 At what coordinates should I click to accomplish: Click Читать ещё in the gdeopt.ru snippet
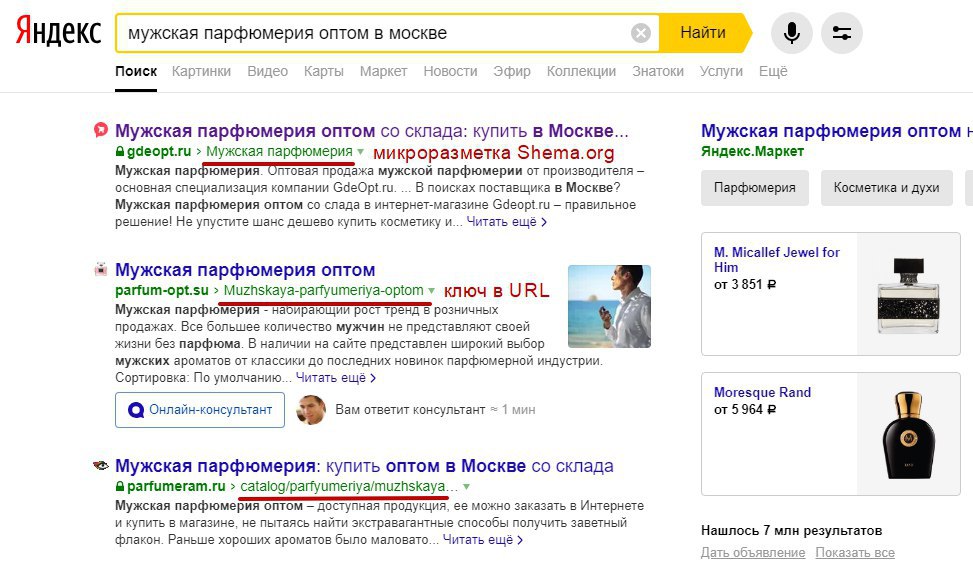(506, 221)
